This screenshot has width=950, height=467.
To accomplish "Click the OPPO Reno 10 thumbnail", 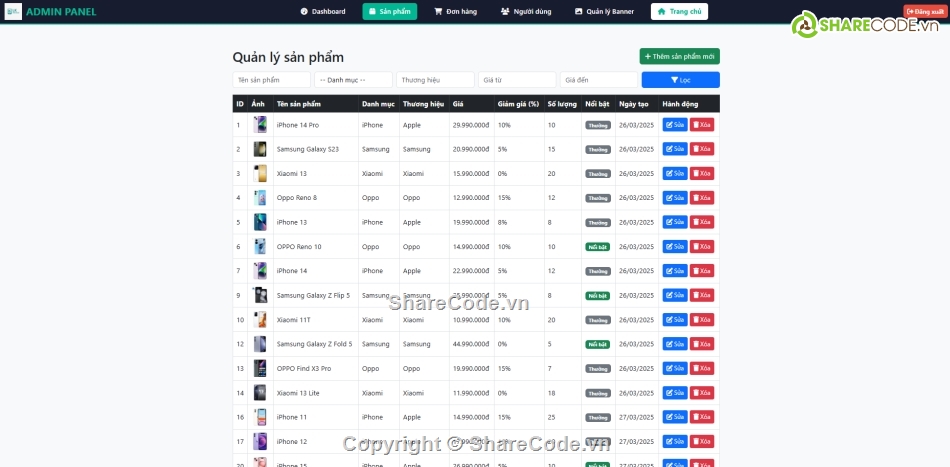I will tap(260, 247).
